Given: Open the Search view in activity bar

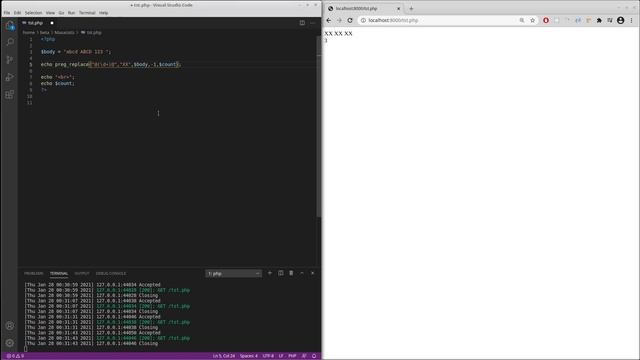Looking at the screenshot, I should pos(10,42).
